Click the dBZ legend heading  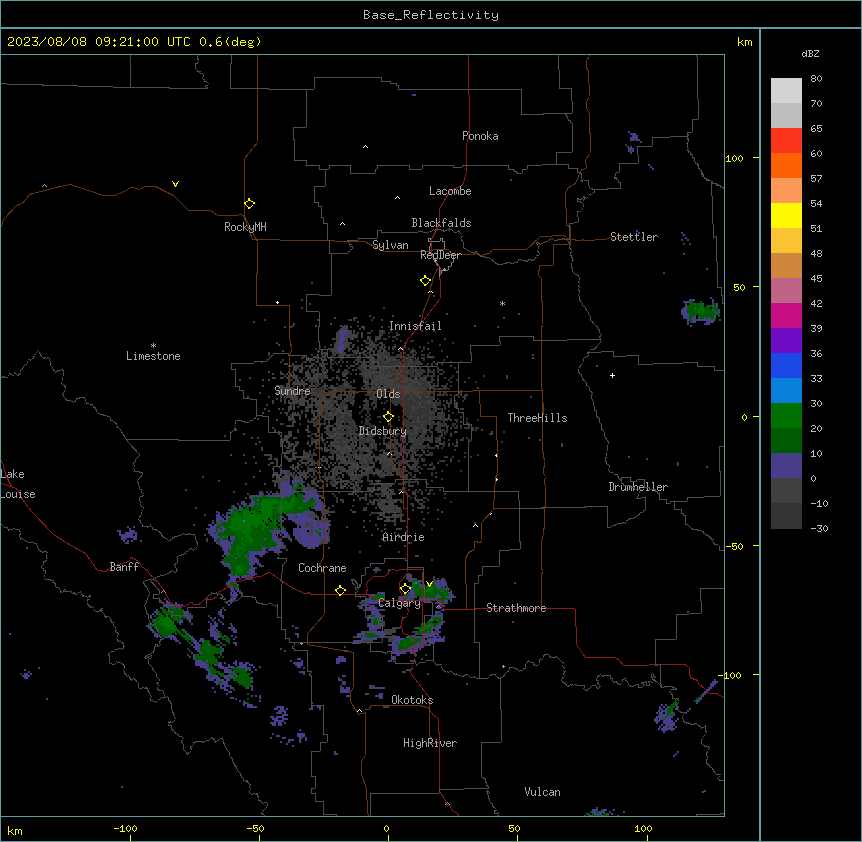[810, 53]
